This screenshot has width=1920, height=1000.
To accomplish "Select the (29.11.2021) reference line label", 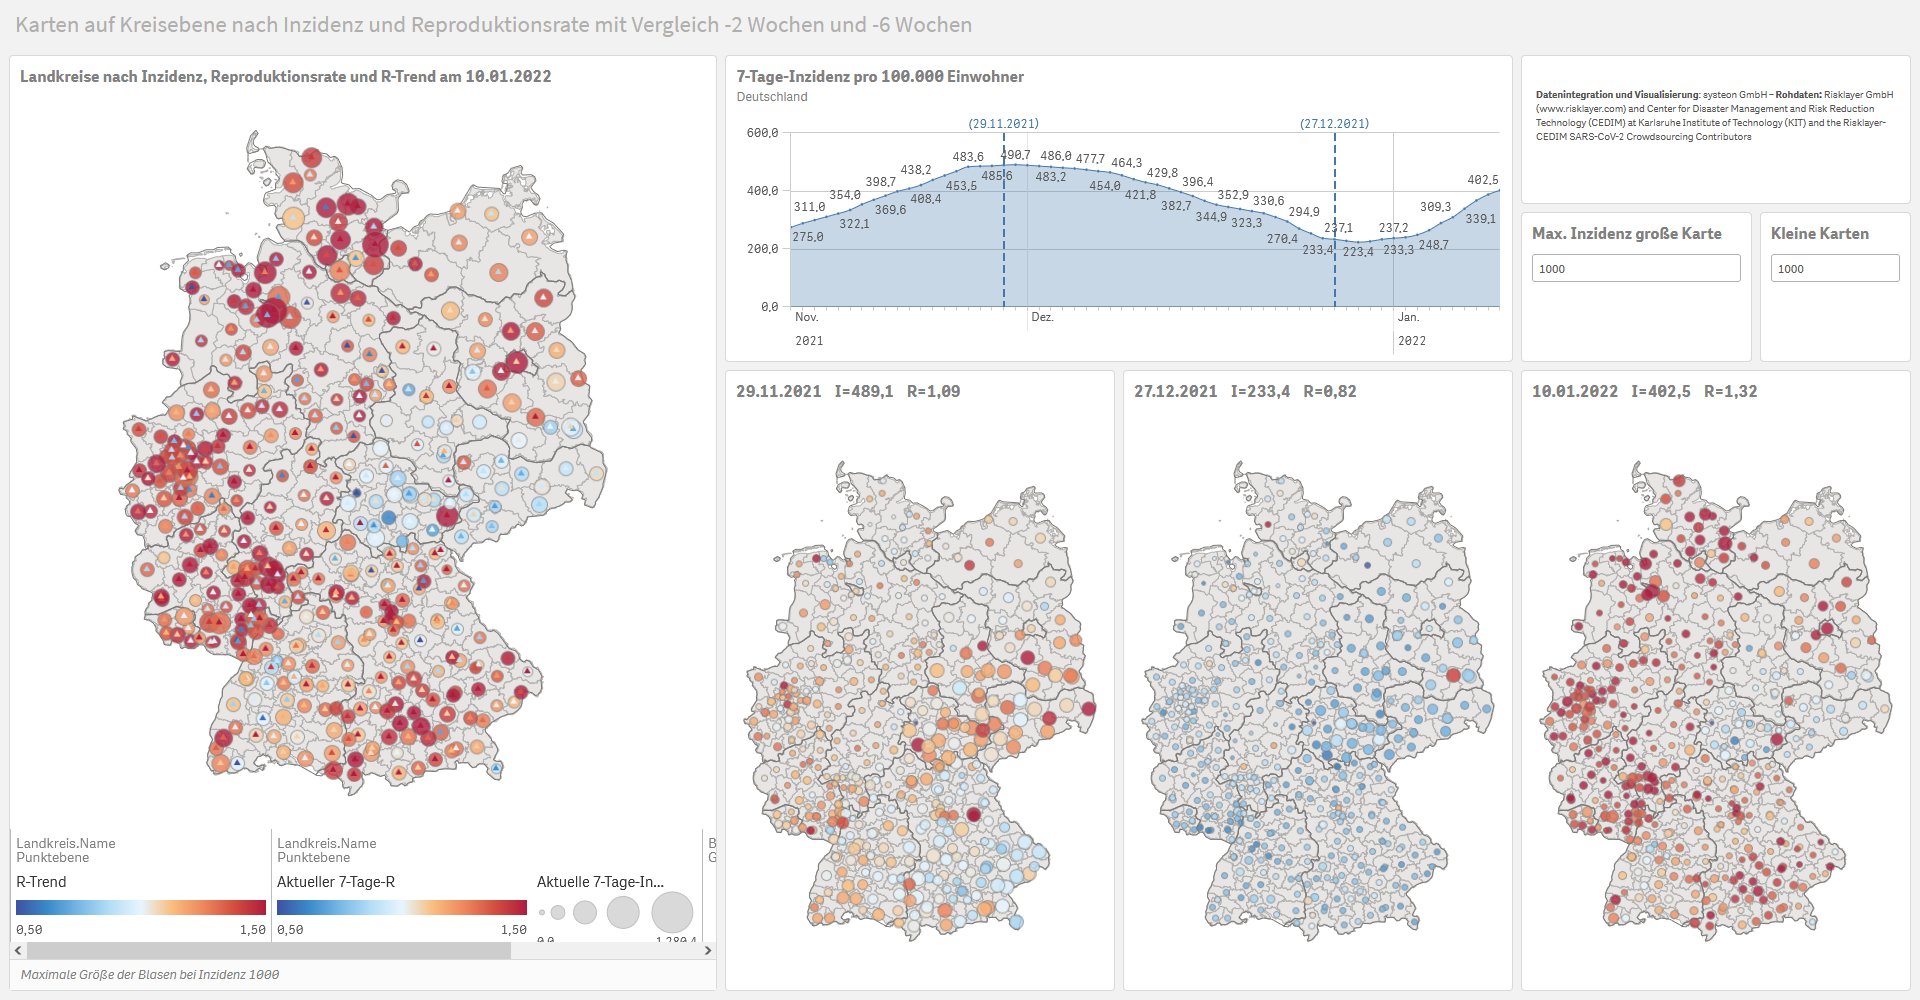I will [1004, 124].
